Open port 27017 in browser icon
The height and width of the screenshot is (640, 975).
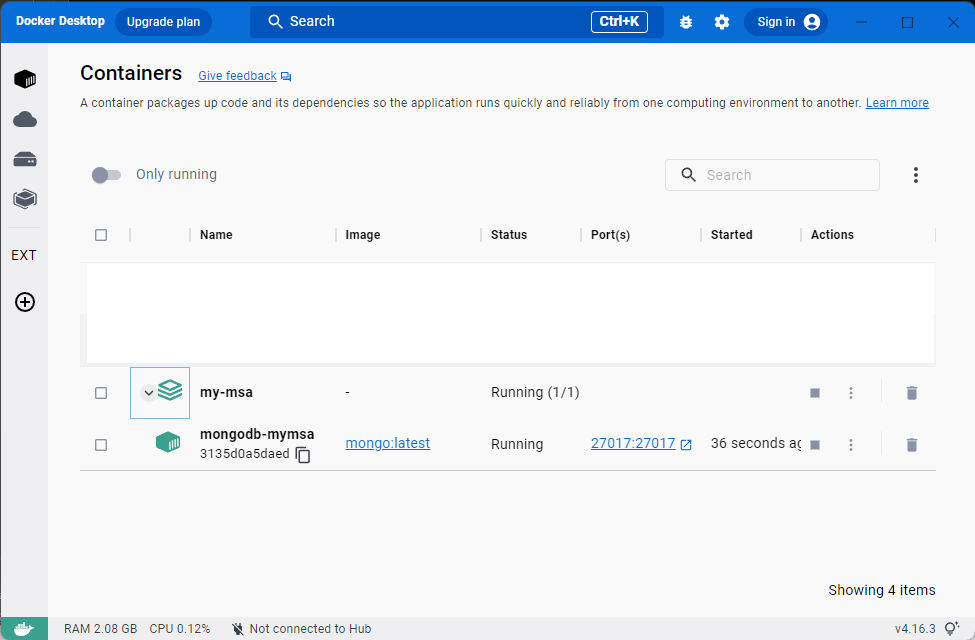pyautogui.click(x=686, y=444)
